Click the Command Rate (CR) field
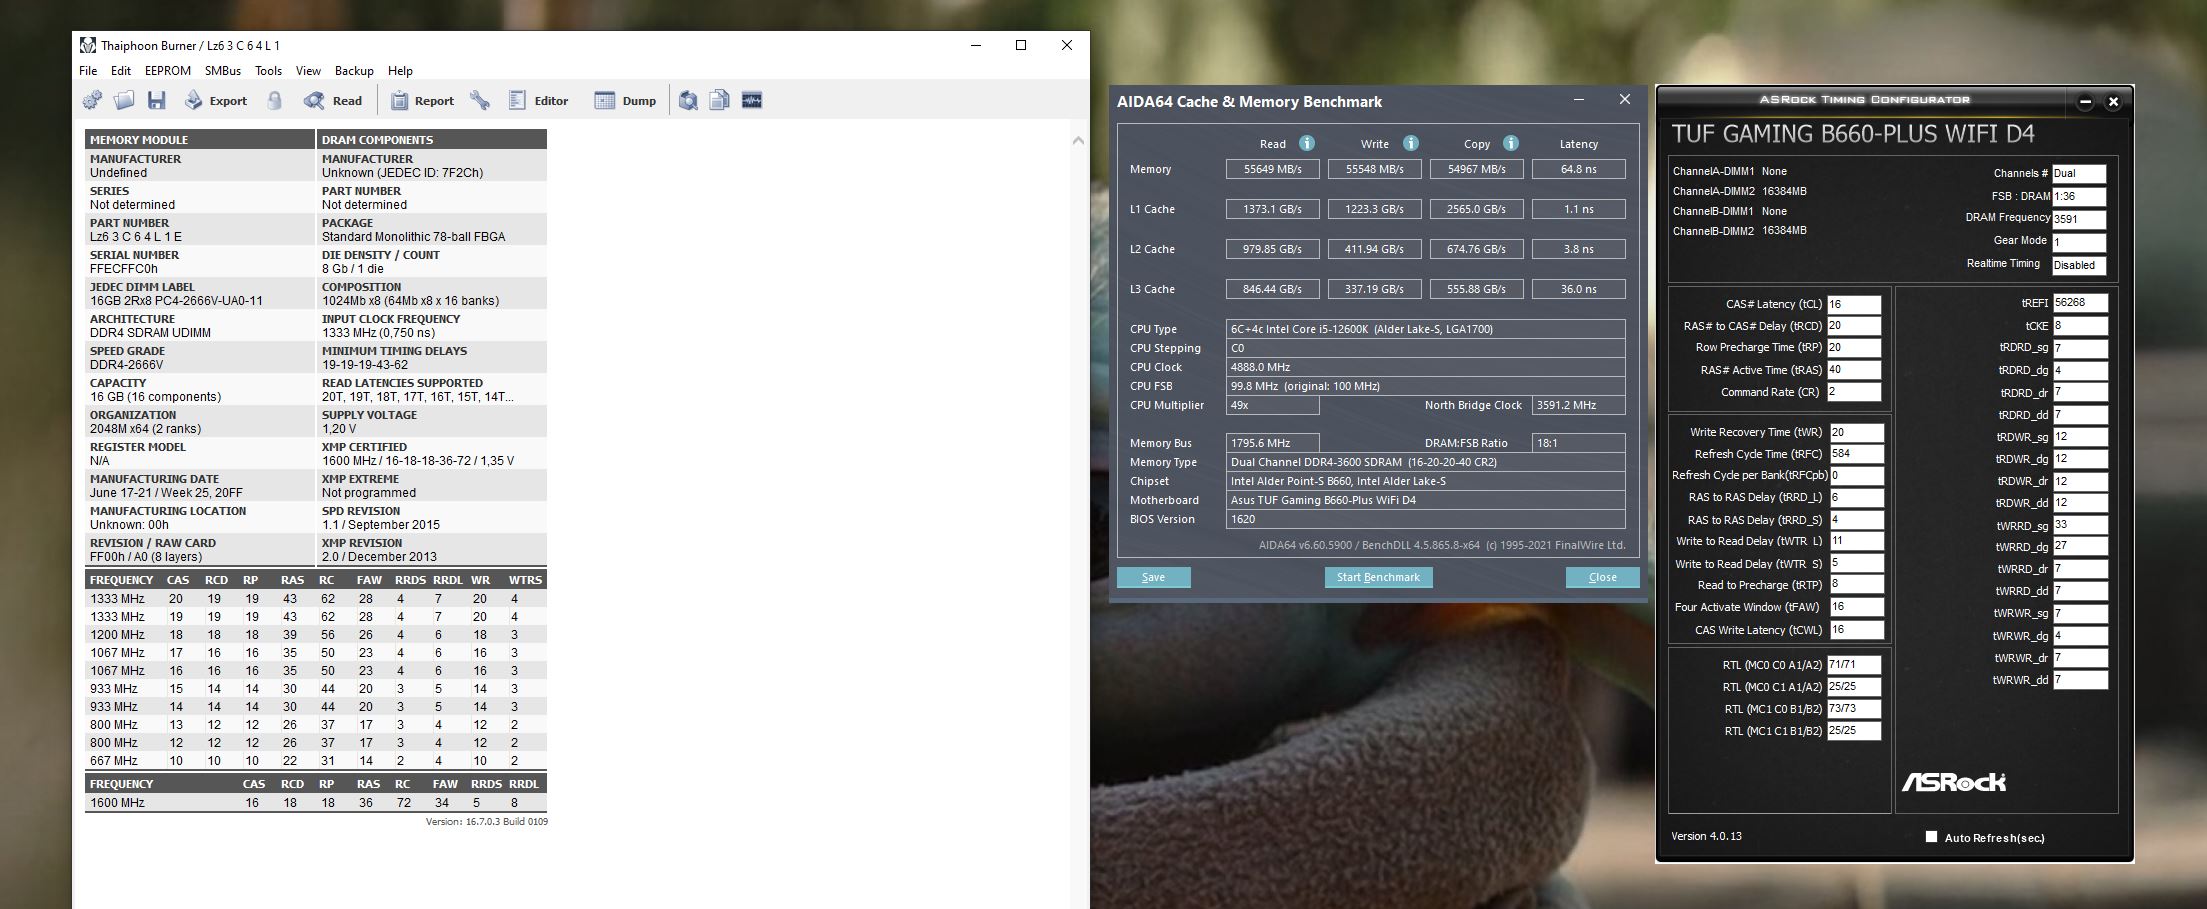Image resolution: width=2207 pixels, height=909 pixels. pyautogui.click(x=1854, y=392)
